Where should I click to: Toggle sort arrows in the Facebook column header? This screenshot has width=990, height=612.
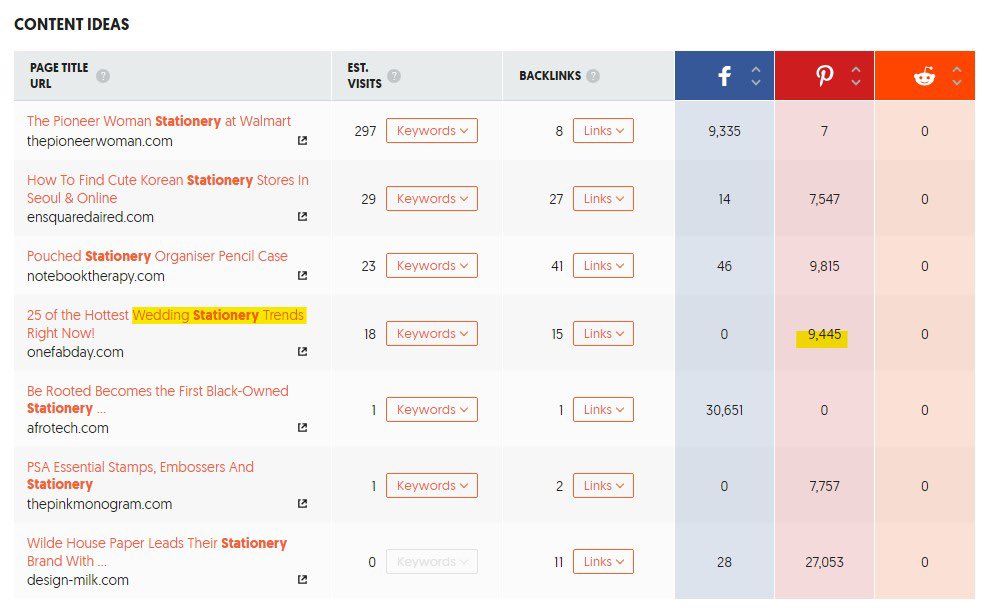pos(756,76)
